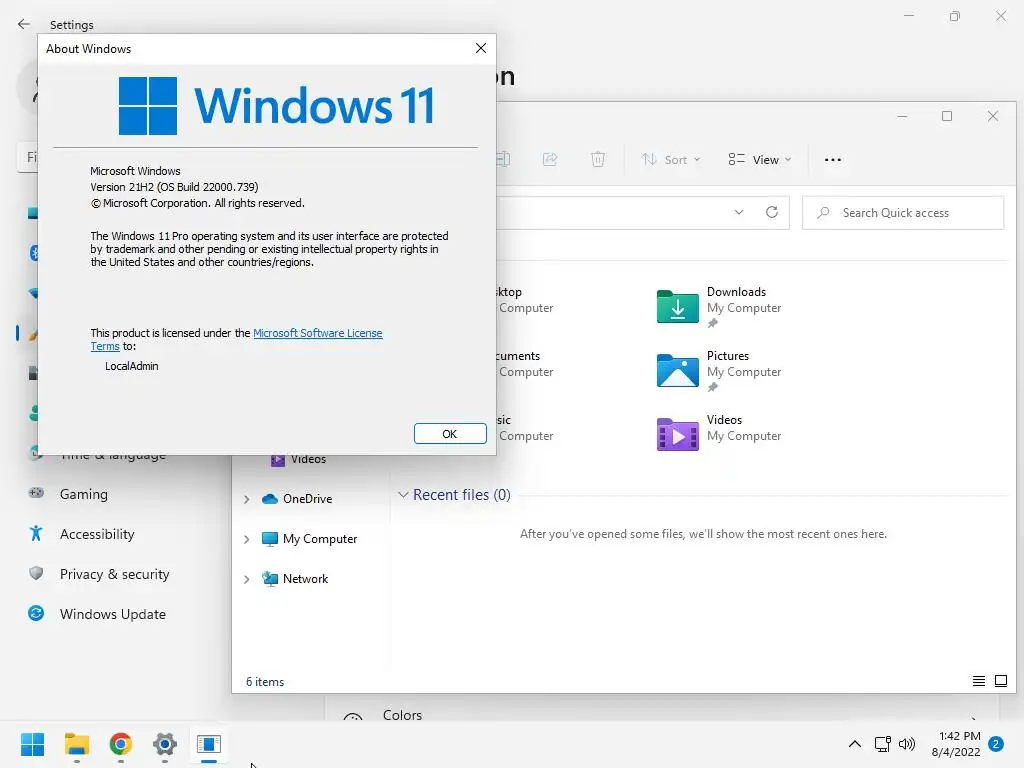Open File Explorer from the taskbar
The height and width of the screenshot is (768, 1024).
(x=76, y=744)
